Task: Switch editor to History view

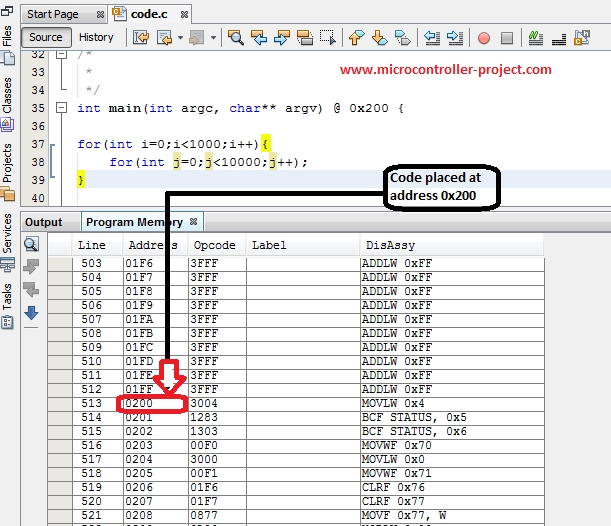Action: coord(96,37)
